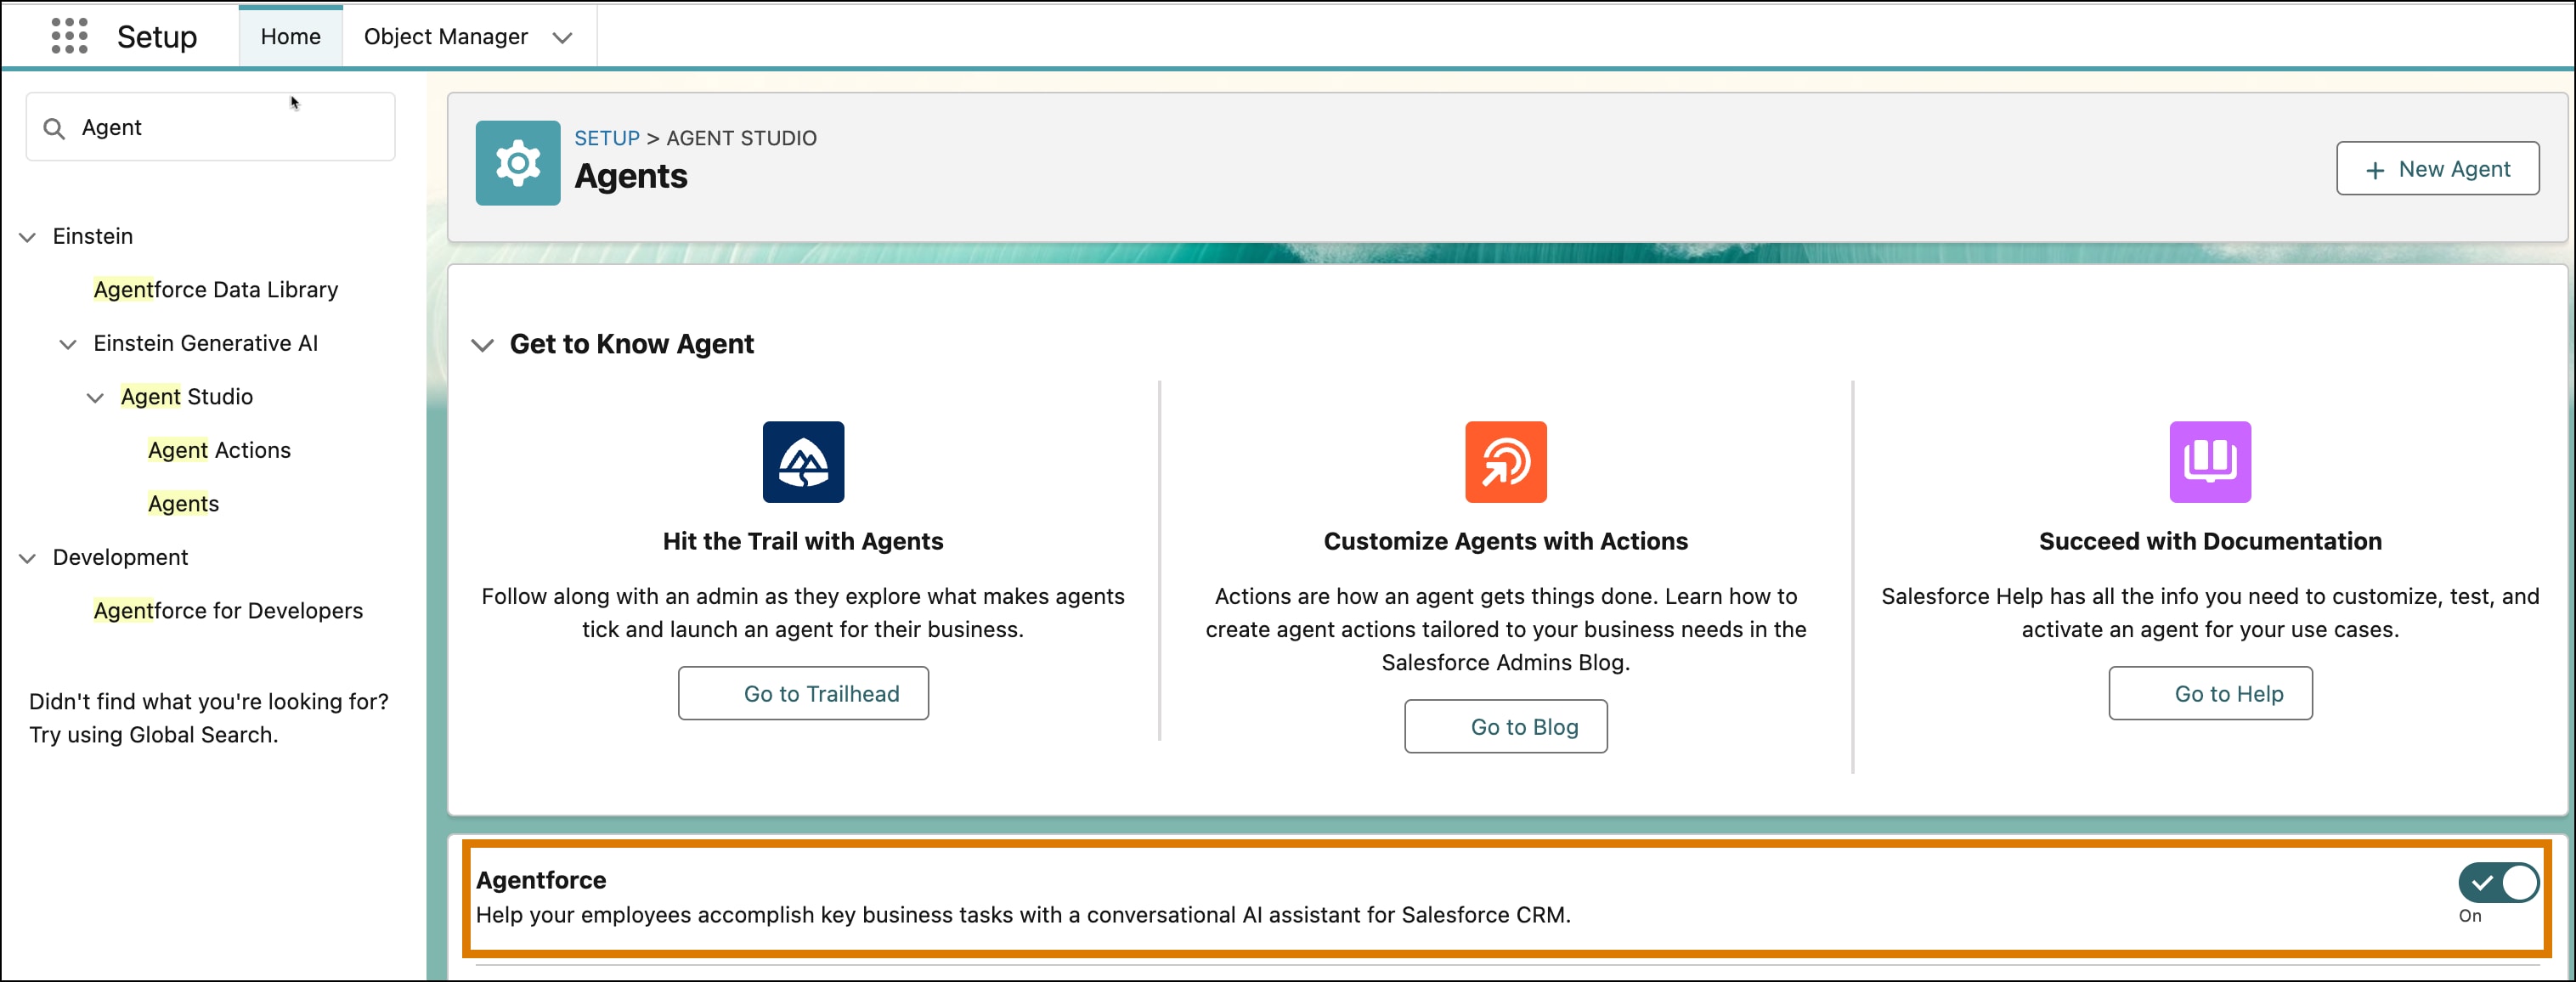Click the Go to Trailhead button
Image resolution: width=2576 pixels, height=982 pixels.
803,693
